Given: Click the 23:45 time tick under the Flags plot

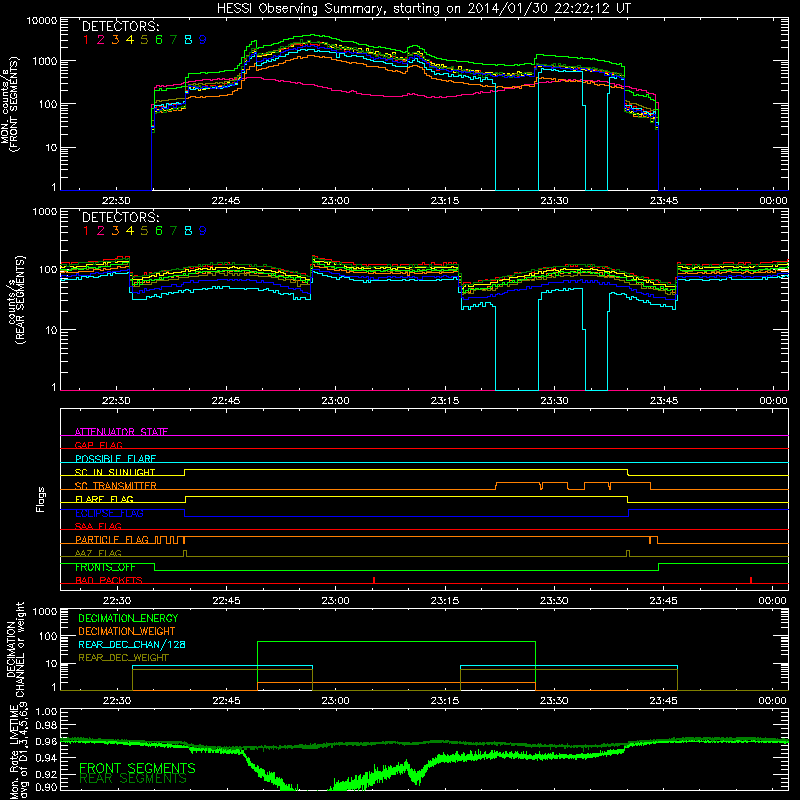Looking at the screenshot, I should (x=663, y=601).
